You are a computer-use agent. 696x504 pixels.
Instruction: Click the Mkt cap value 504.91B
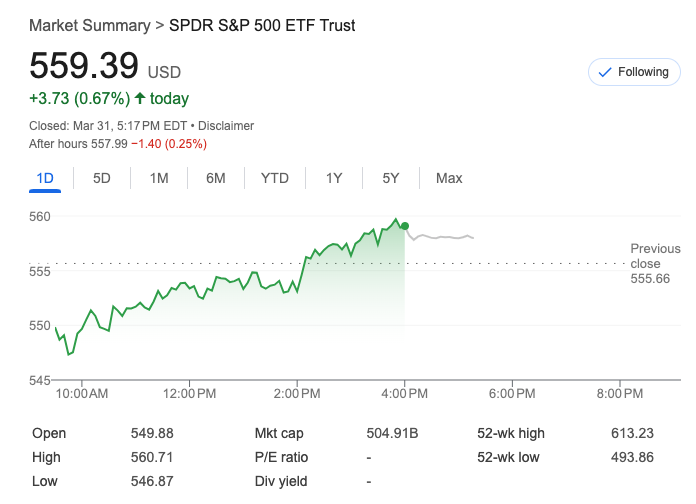[x=393, y=433]
